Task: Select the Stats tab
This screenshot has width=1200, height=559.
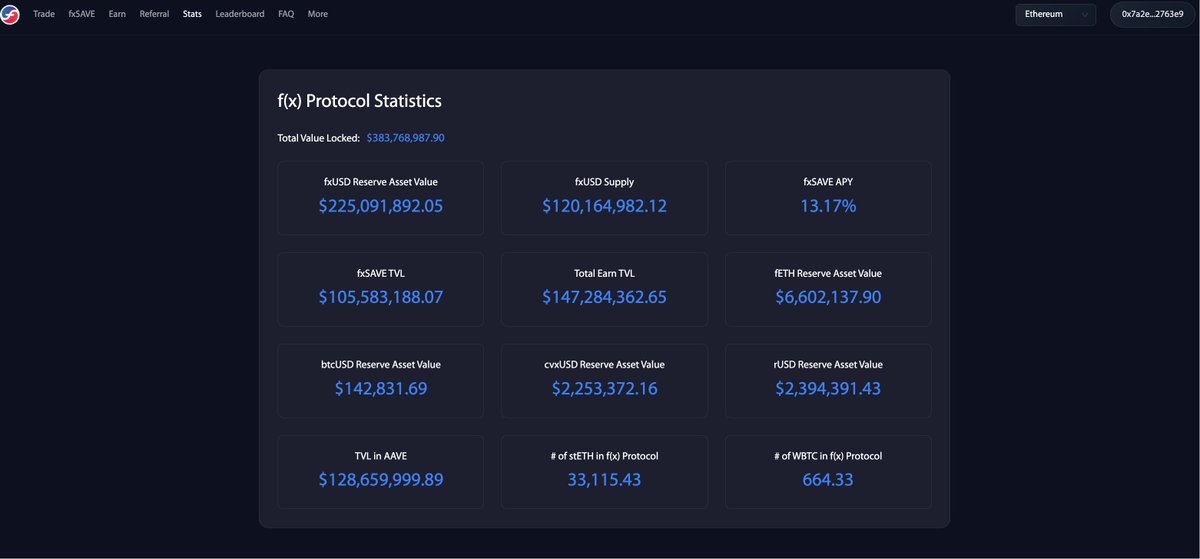Action: click(x=192, y=15)
